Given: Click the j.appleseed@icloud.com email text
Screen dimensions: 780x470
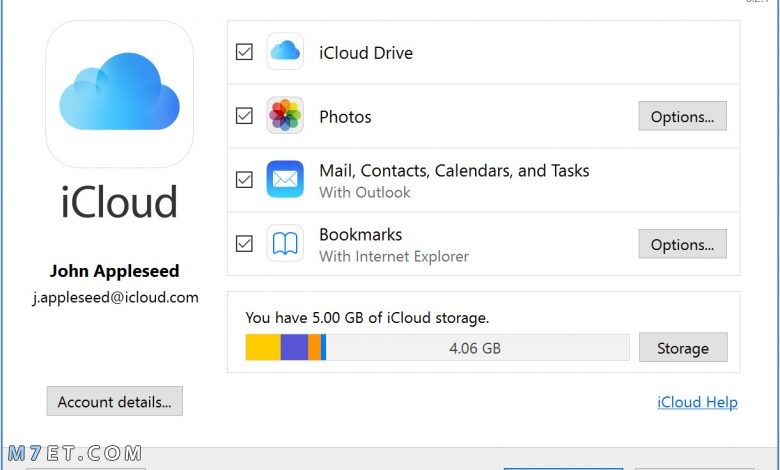Looking at the screenshot, I should click(115, 297).
